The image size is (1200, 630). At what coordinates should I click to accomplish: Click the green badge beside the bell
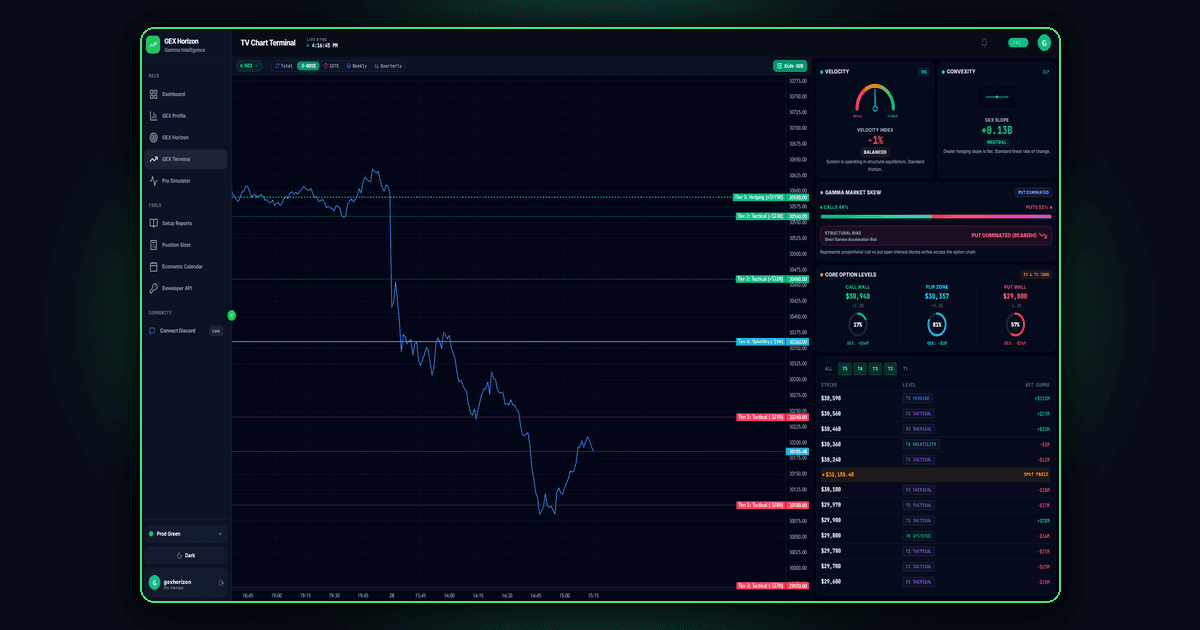(x=1018, y=43)
